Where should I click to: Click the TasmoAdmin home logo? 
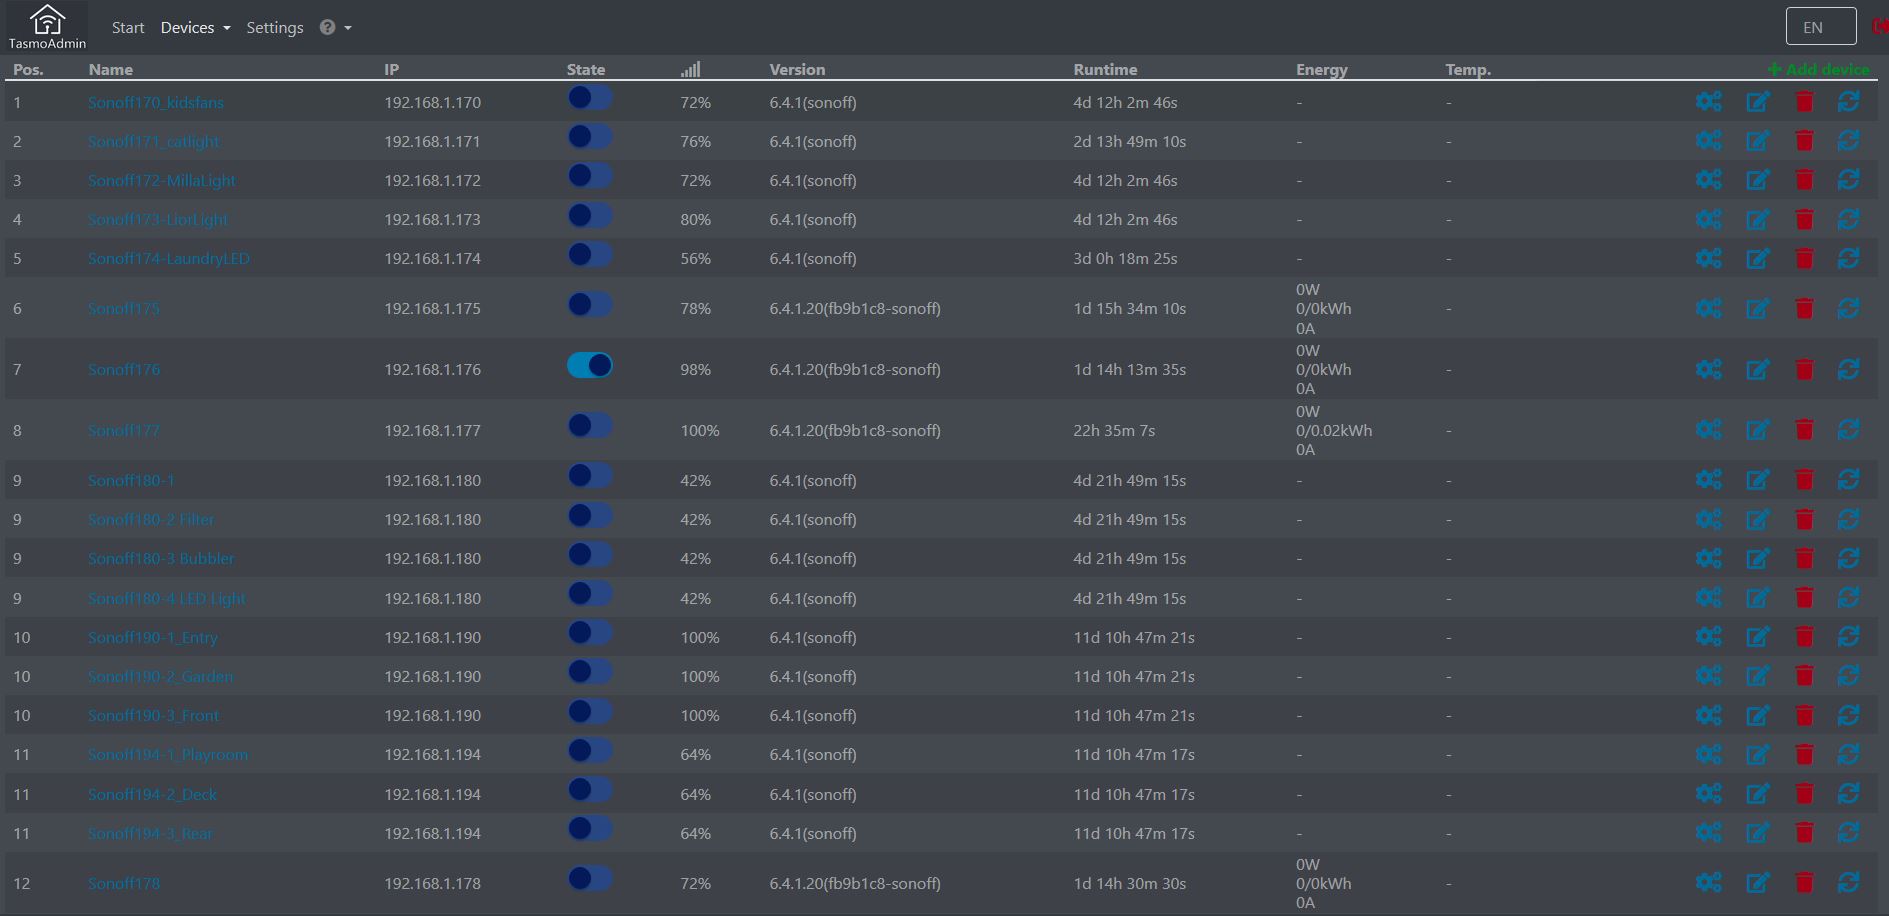(47, 27)
